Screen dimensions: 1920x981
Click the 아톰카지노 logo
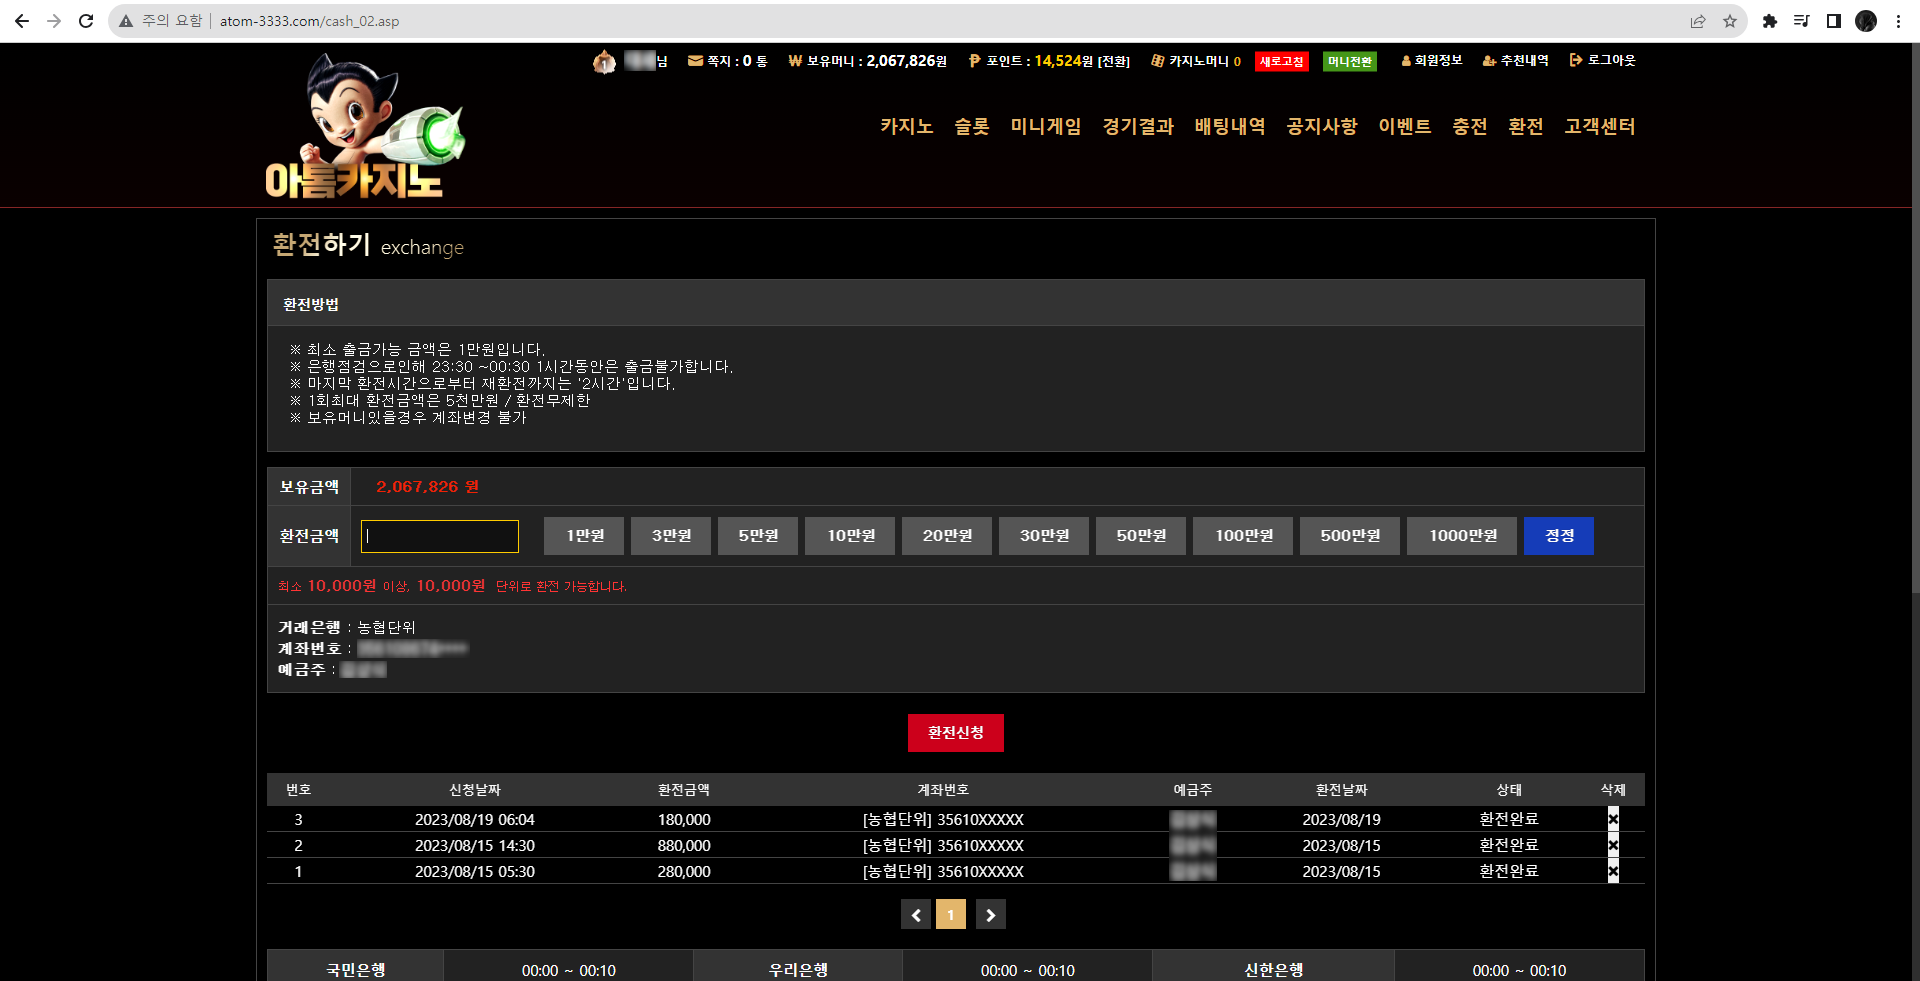(x=364, y=126)
